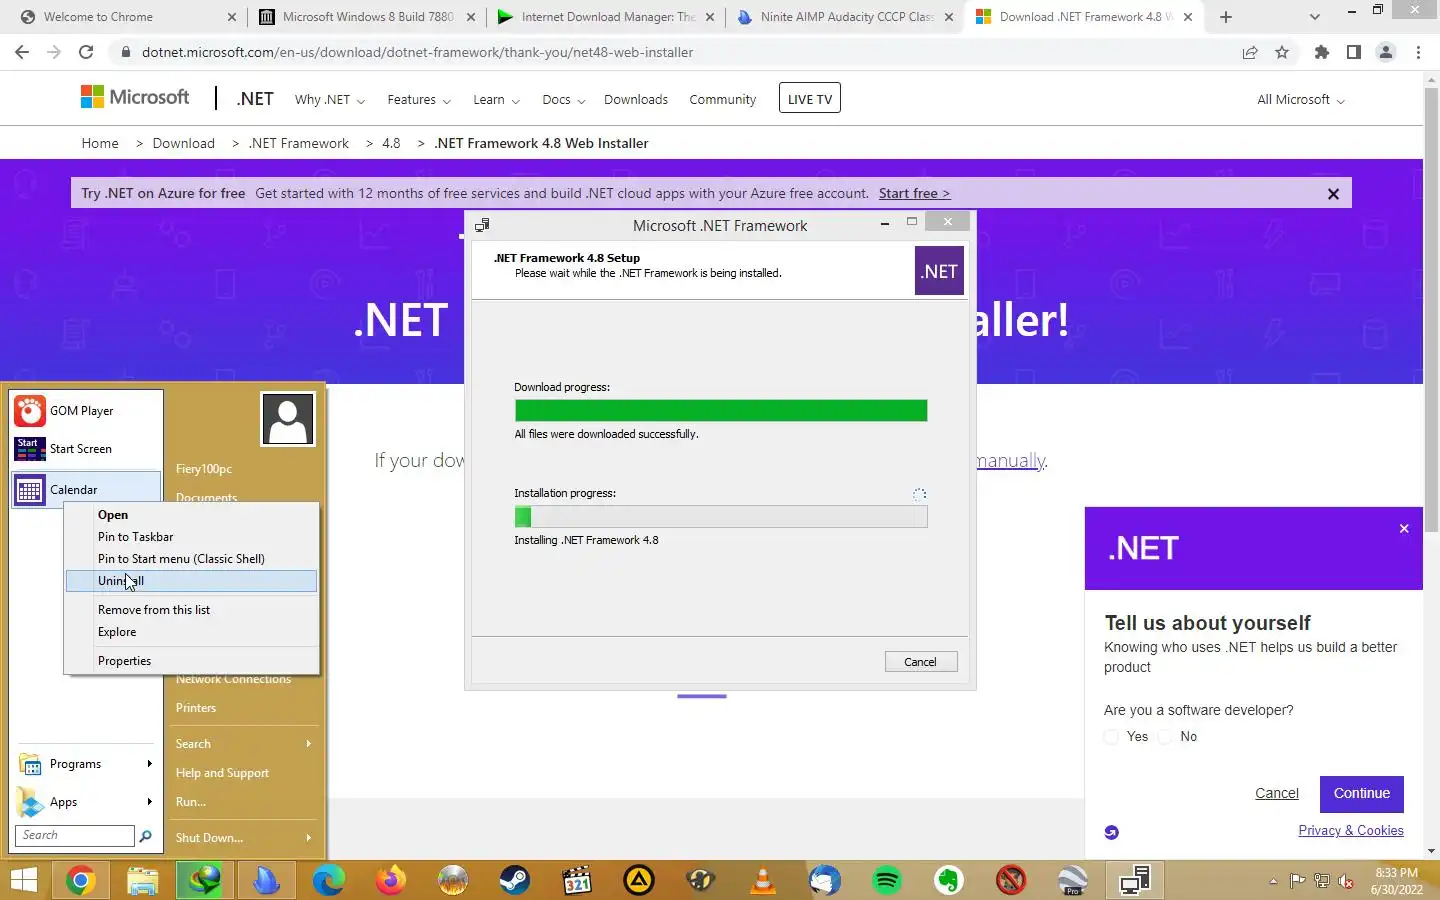1440x900 pixels.
Task: Open the Privacy & Cookies link
Action: (x=1350, y=831)
